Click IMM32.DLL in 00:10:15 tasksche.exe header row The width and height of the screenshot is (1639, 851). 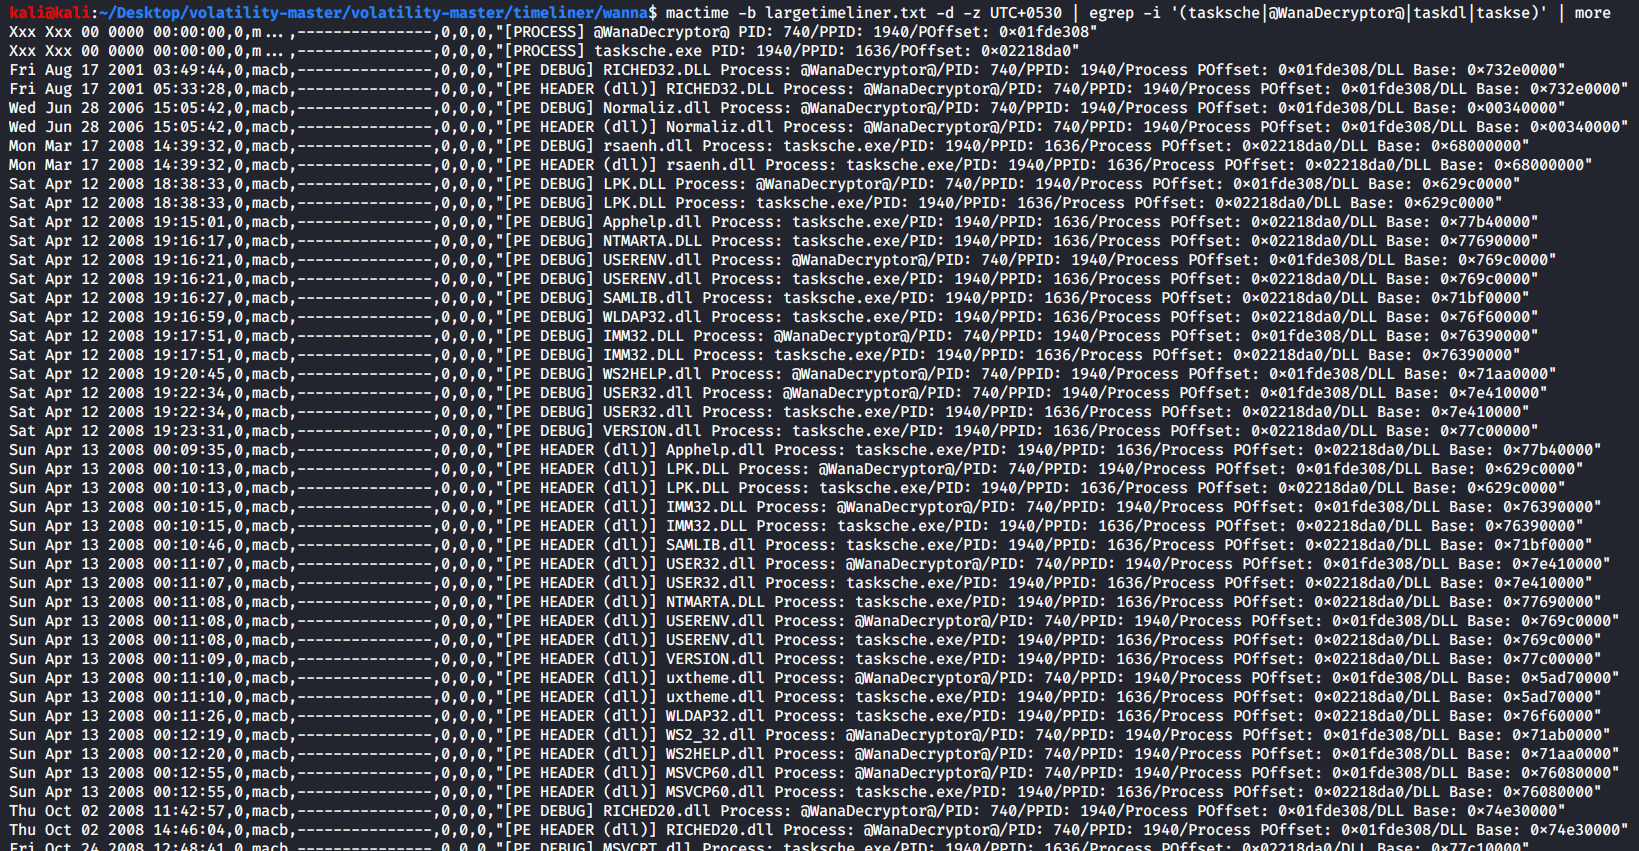click(707, 525)
